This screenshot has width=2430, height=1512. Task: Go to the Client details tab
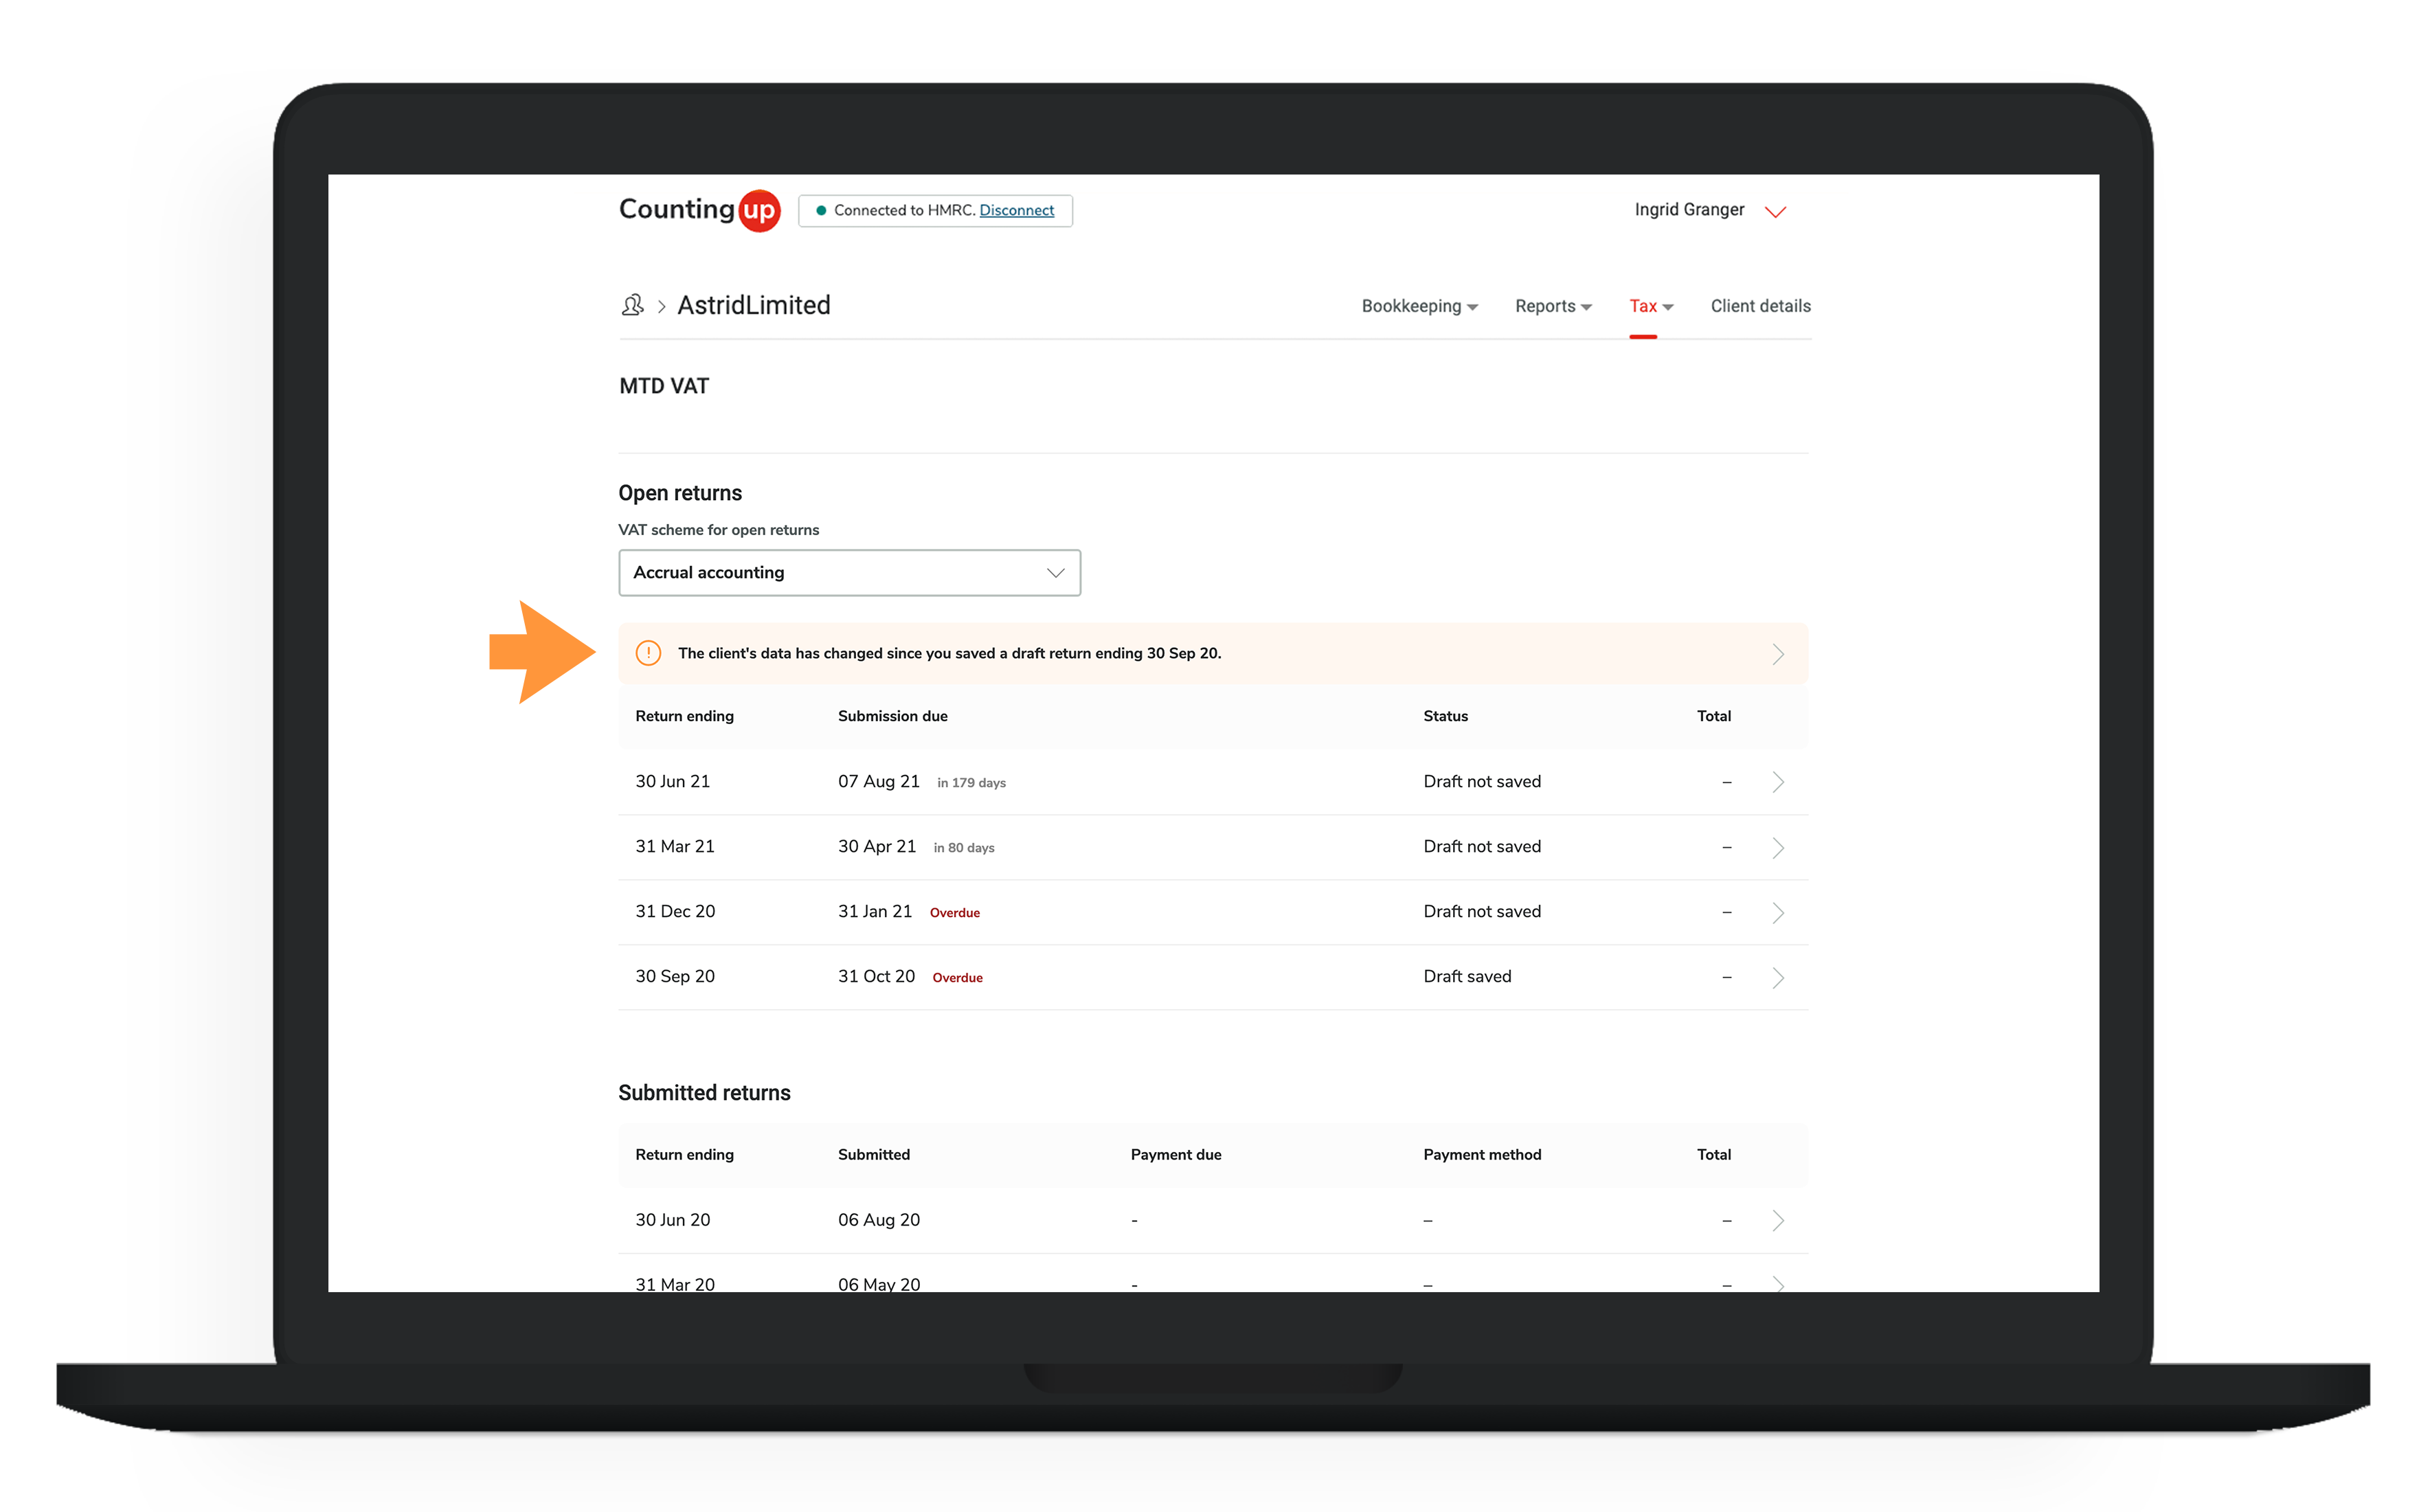(x=1760, y=306)
